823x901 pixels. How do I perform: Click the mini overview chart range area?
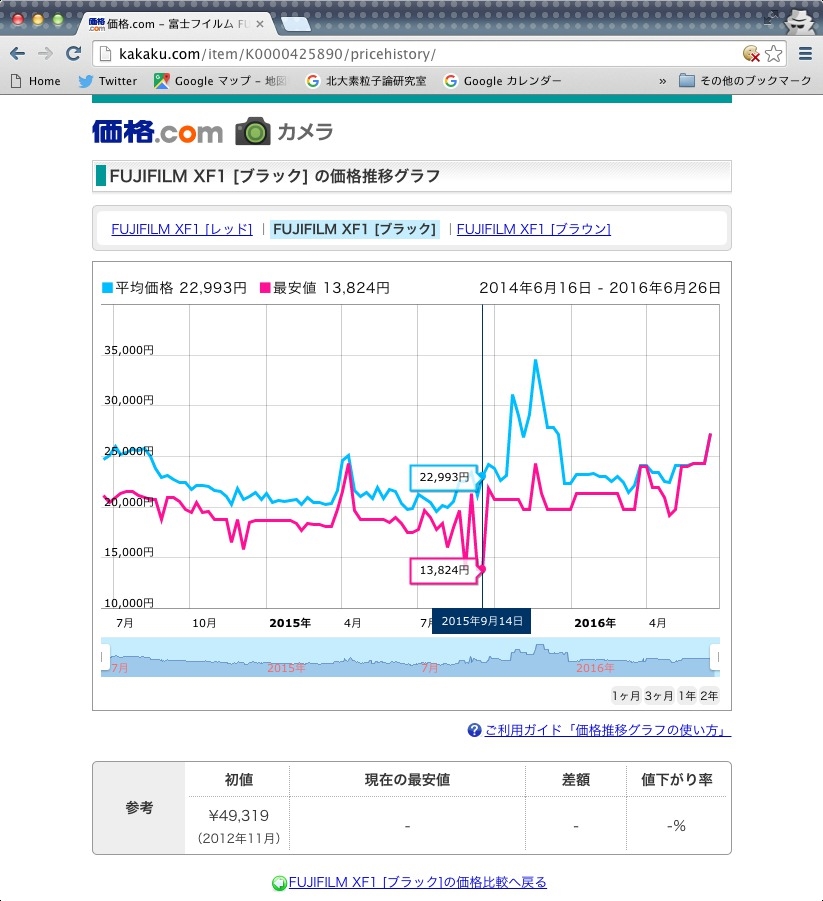(410, 657)
